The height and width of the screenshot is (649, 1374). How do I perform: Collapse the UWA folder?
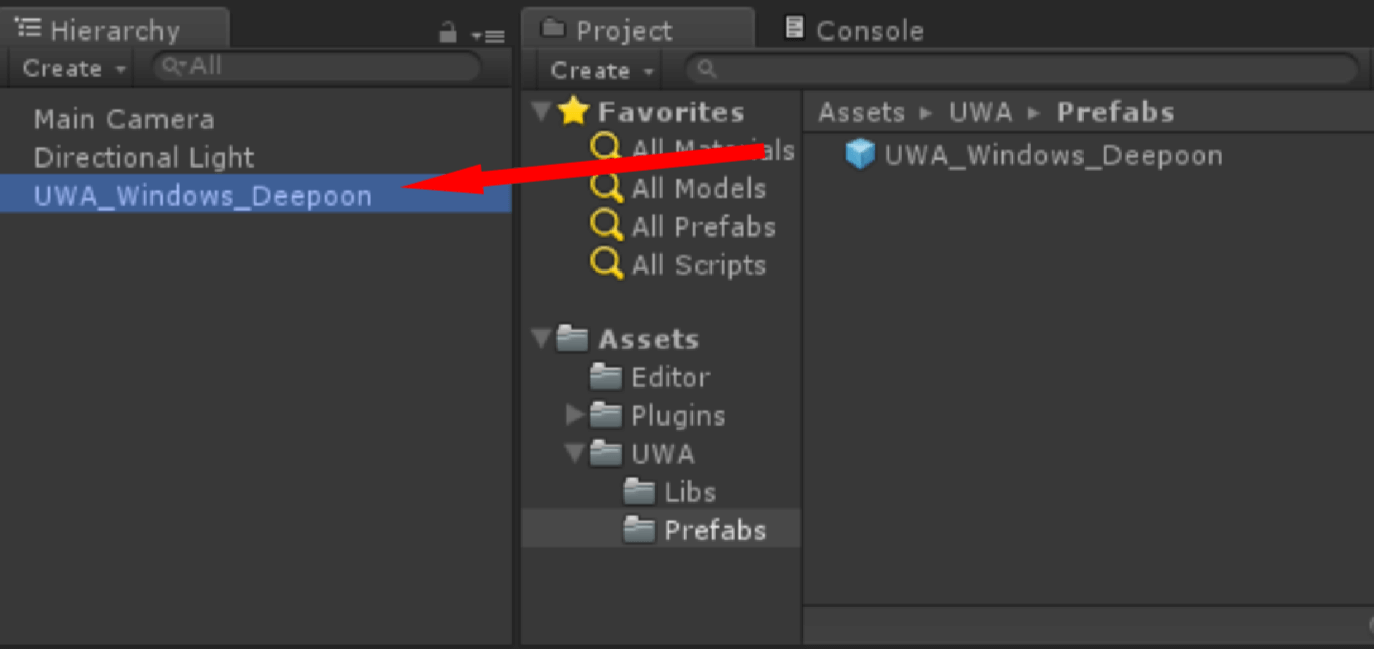point(574,453)
